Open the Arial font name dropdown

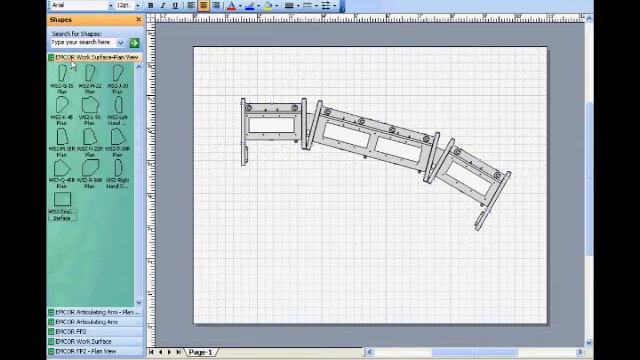(111, 6)
